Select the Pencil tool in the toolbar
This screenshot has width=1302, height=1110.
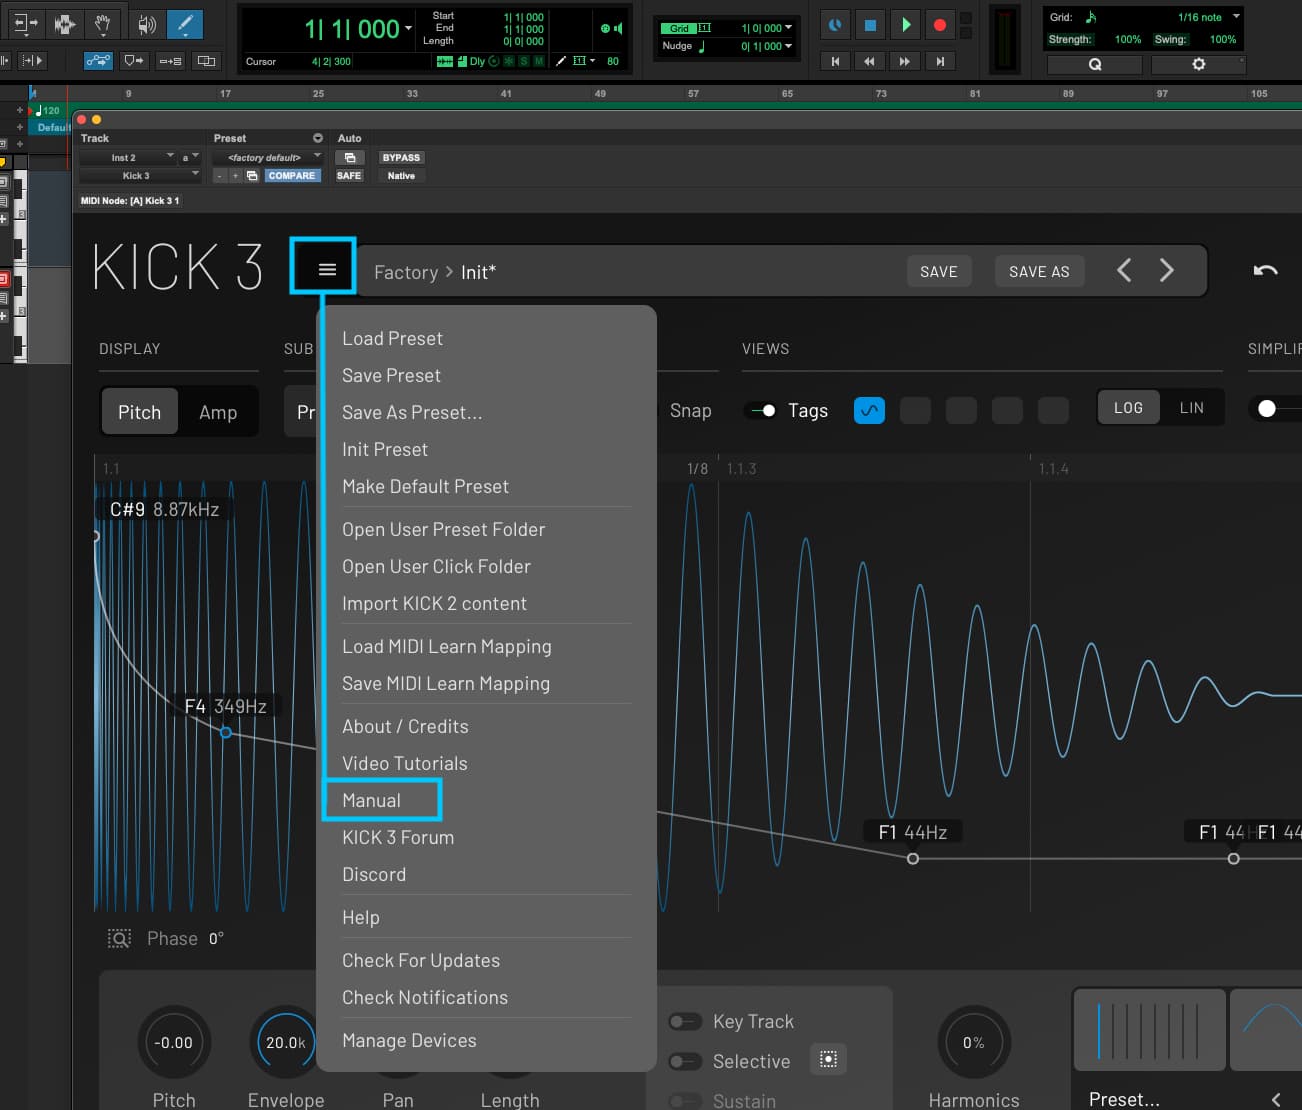click(183, 24)
